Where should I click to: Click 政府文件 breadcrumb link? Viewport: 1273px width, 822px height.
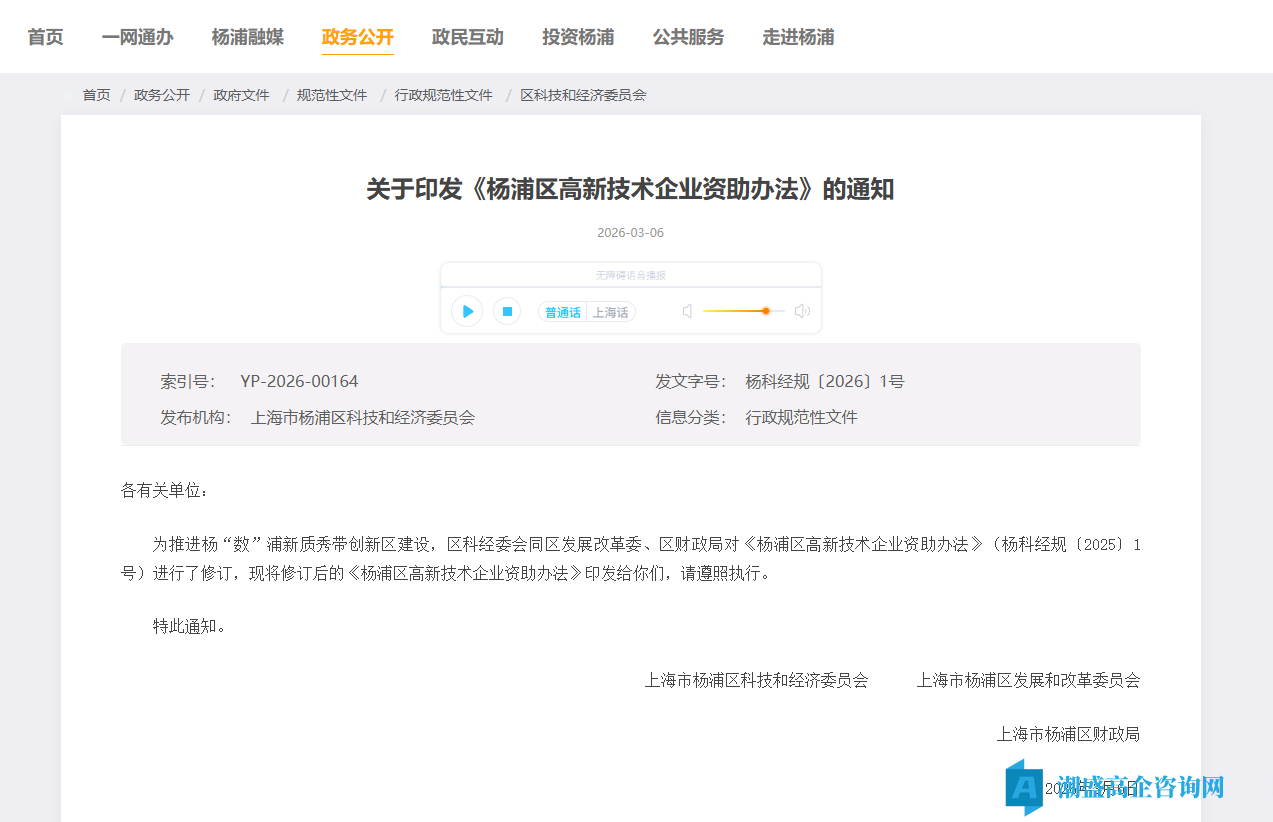tap(242, 95)
